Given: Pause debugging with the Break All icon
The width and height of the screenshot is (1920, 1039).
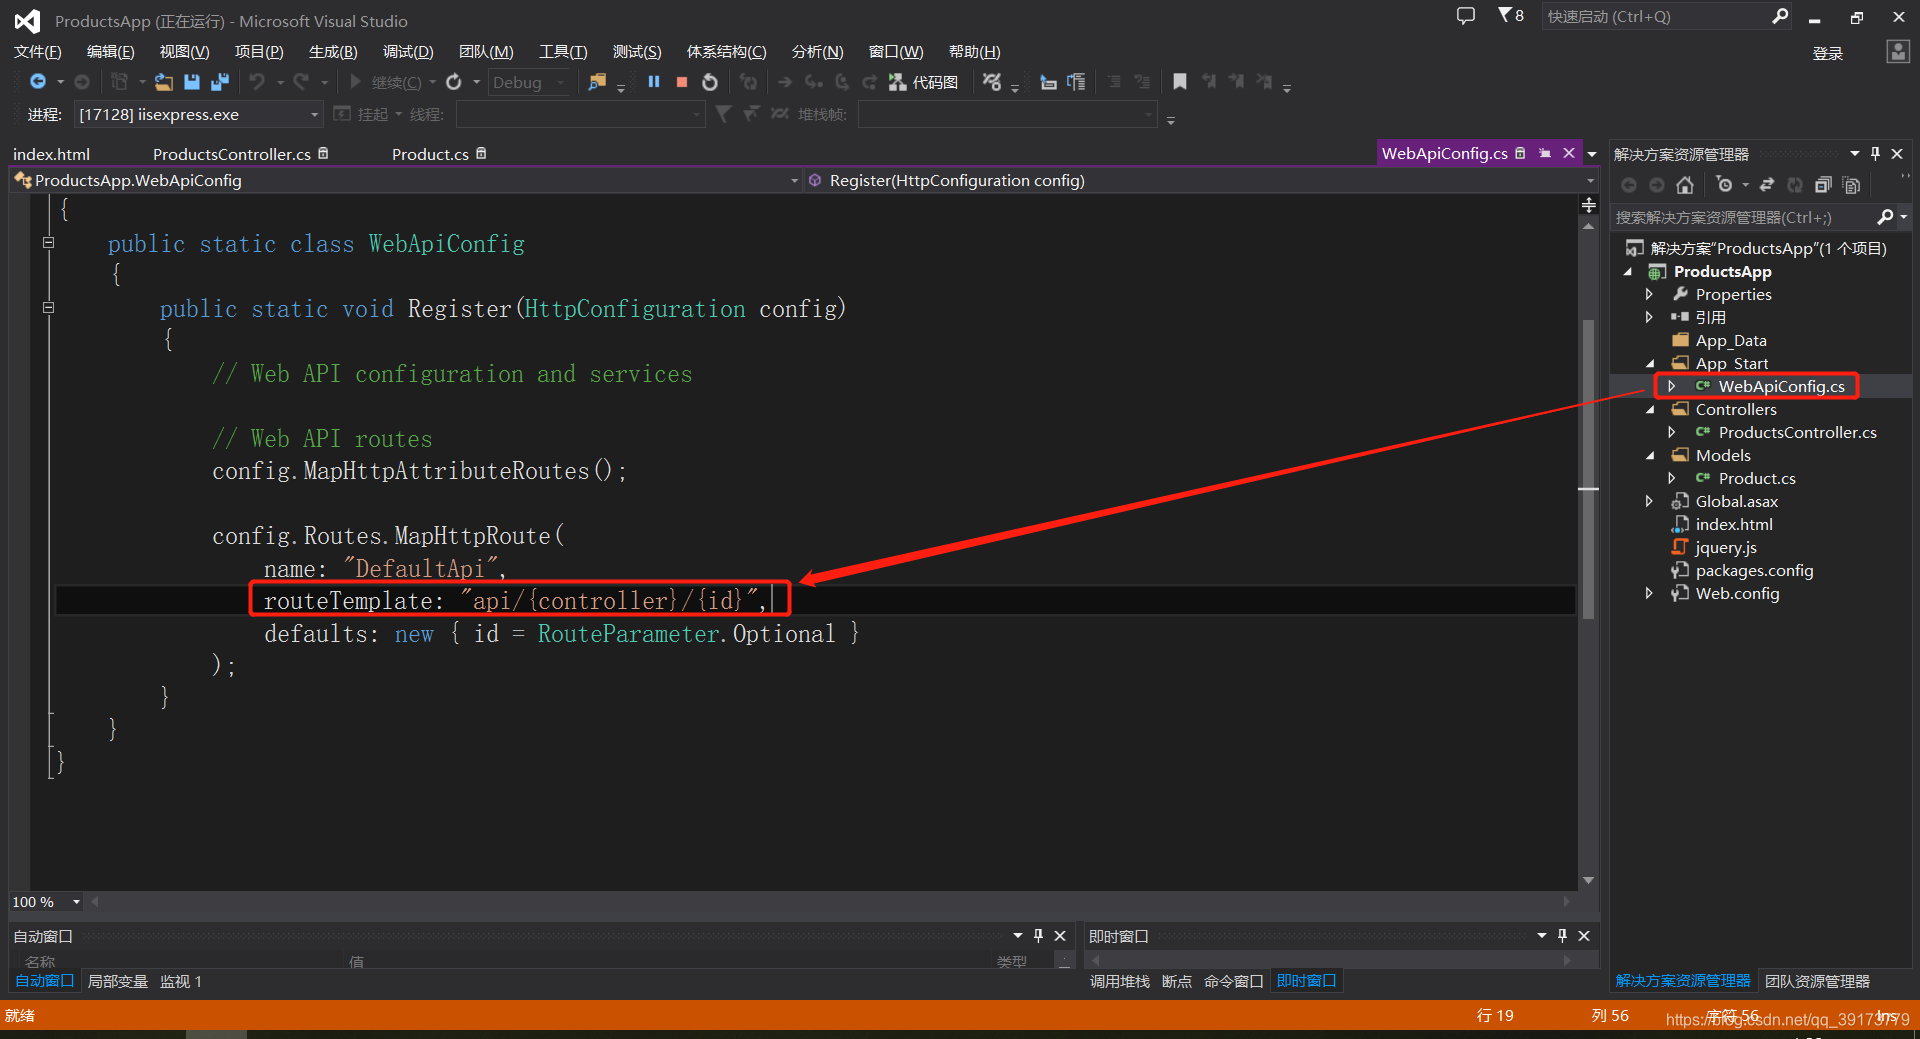Looking at the screenshot, I should 654,82.
